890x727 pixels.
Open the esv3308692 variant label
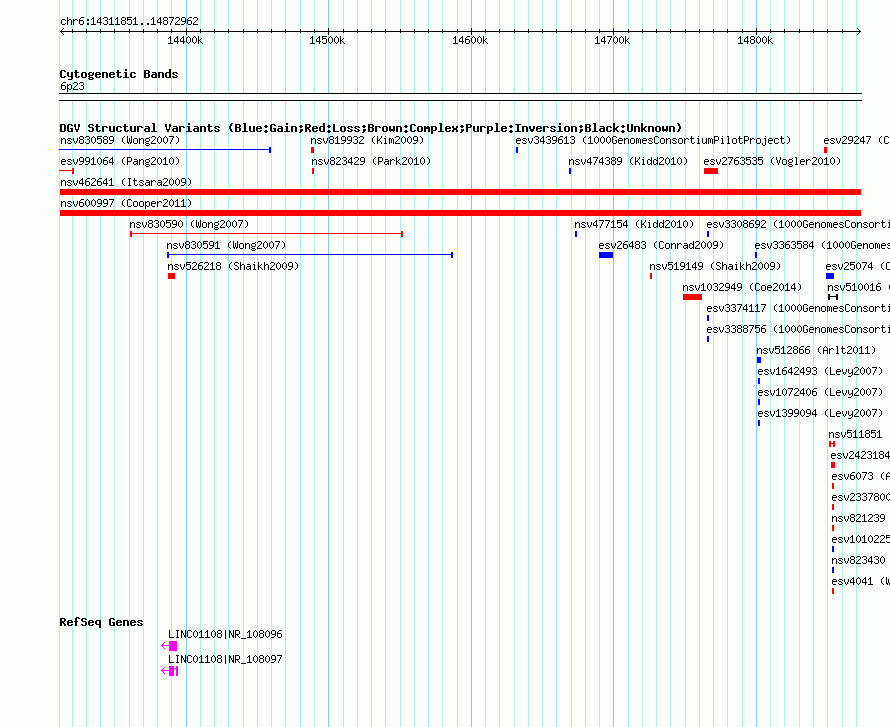tap(797, 224)
